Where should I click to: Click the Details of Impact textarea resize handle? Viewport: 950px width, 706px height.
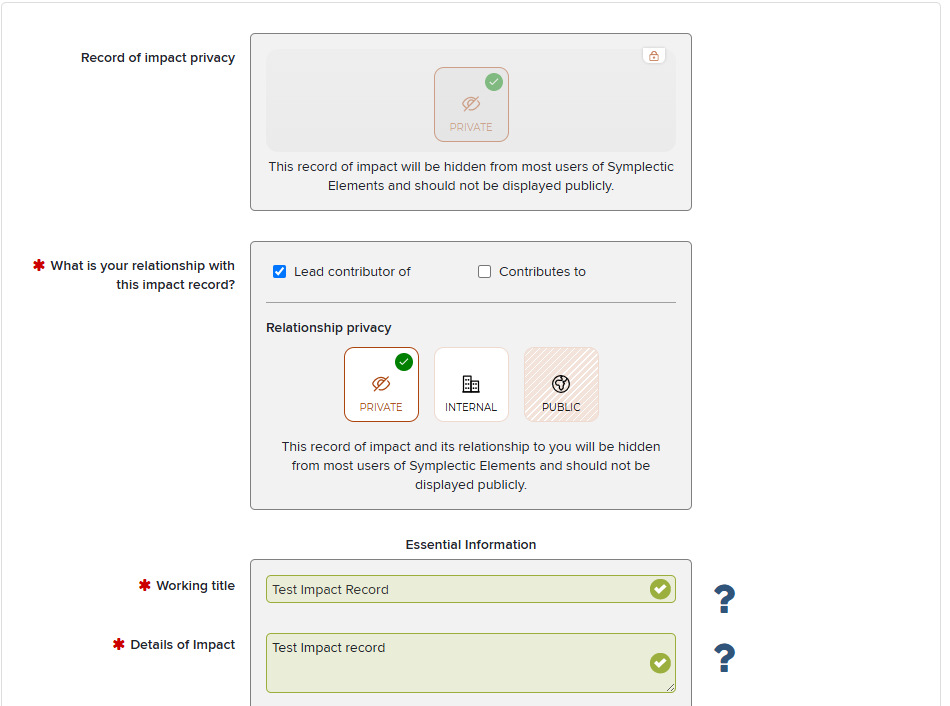671,688
